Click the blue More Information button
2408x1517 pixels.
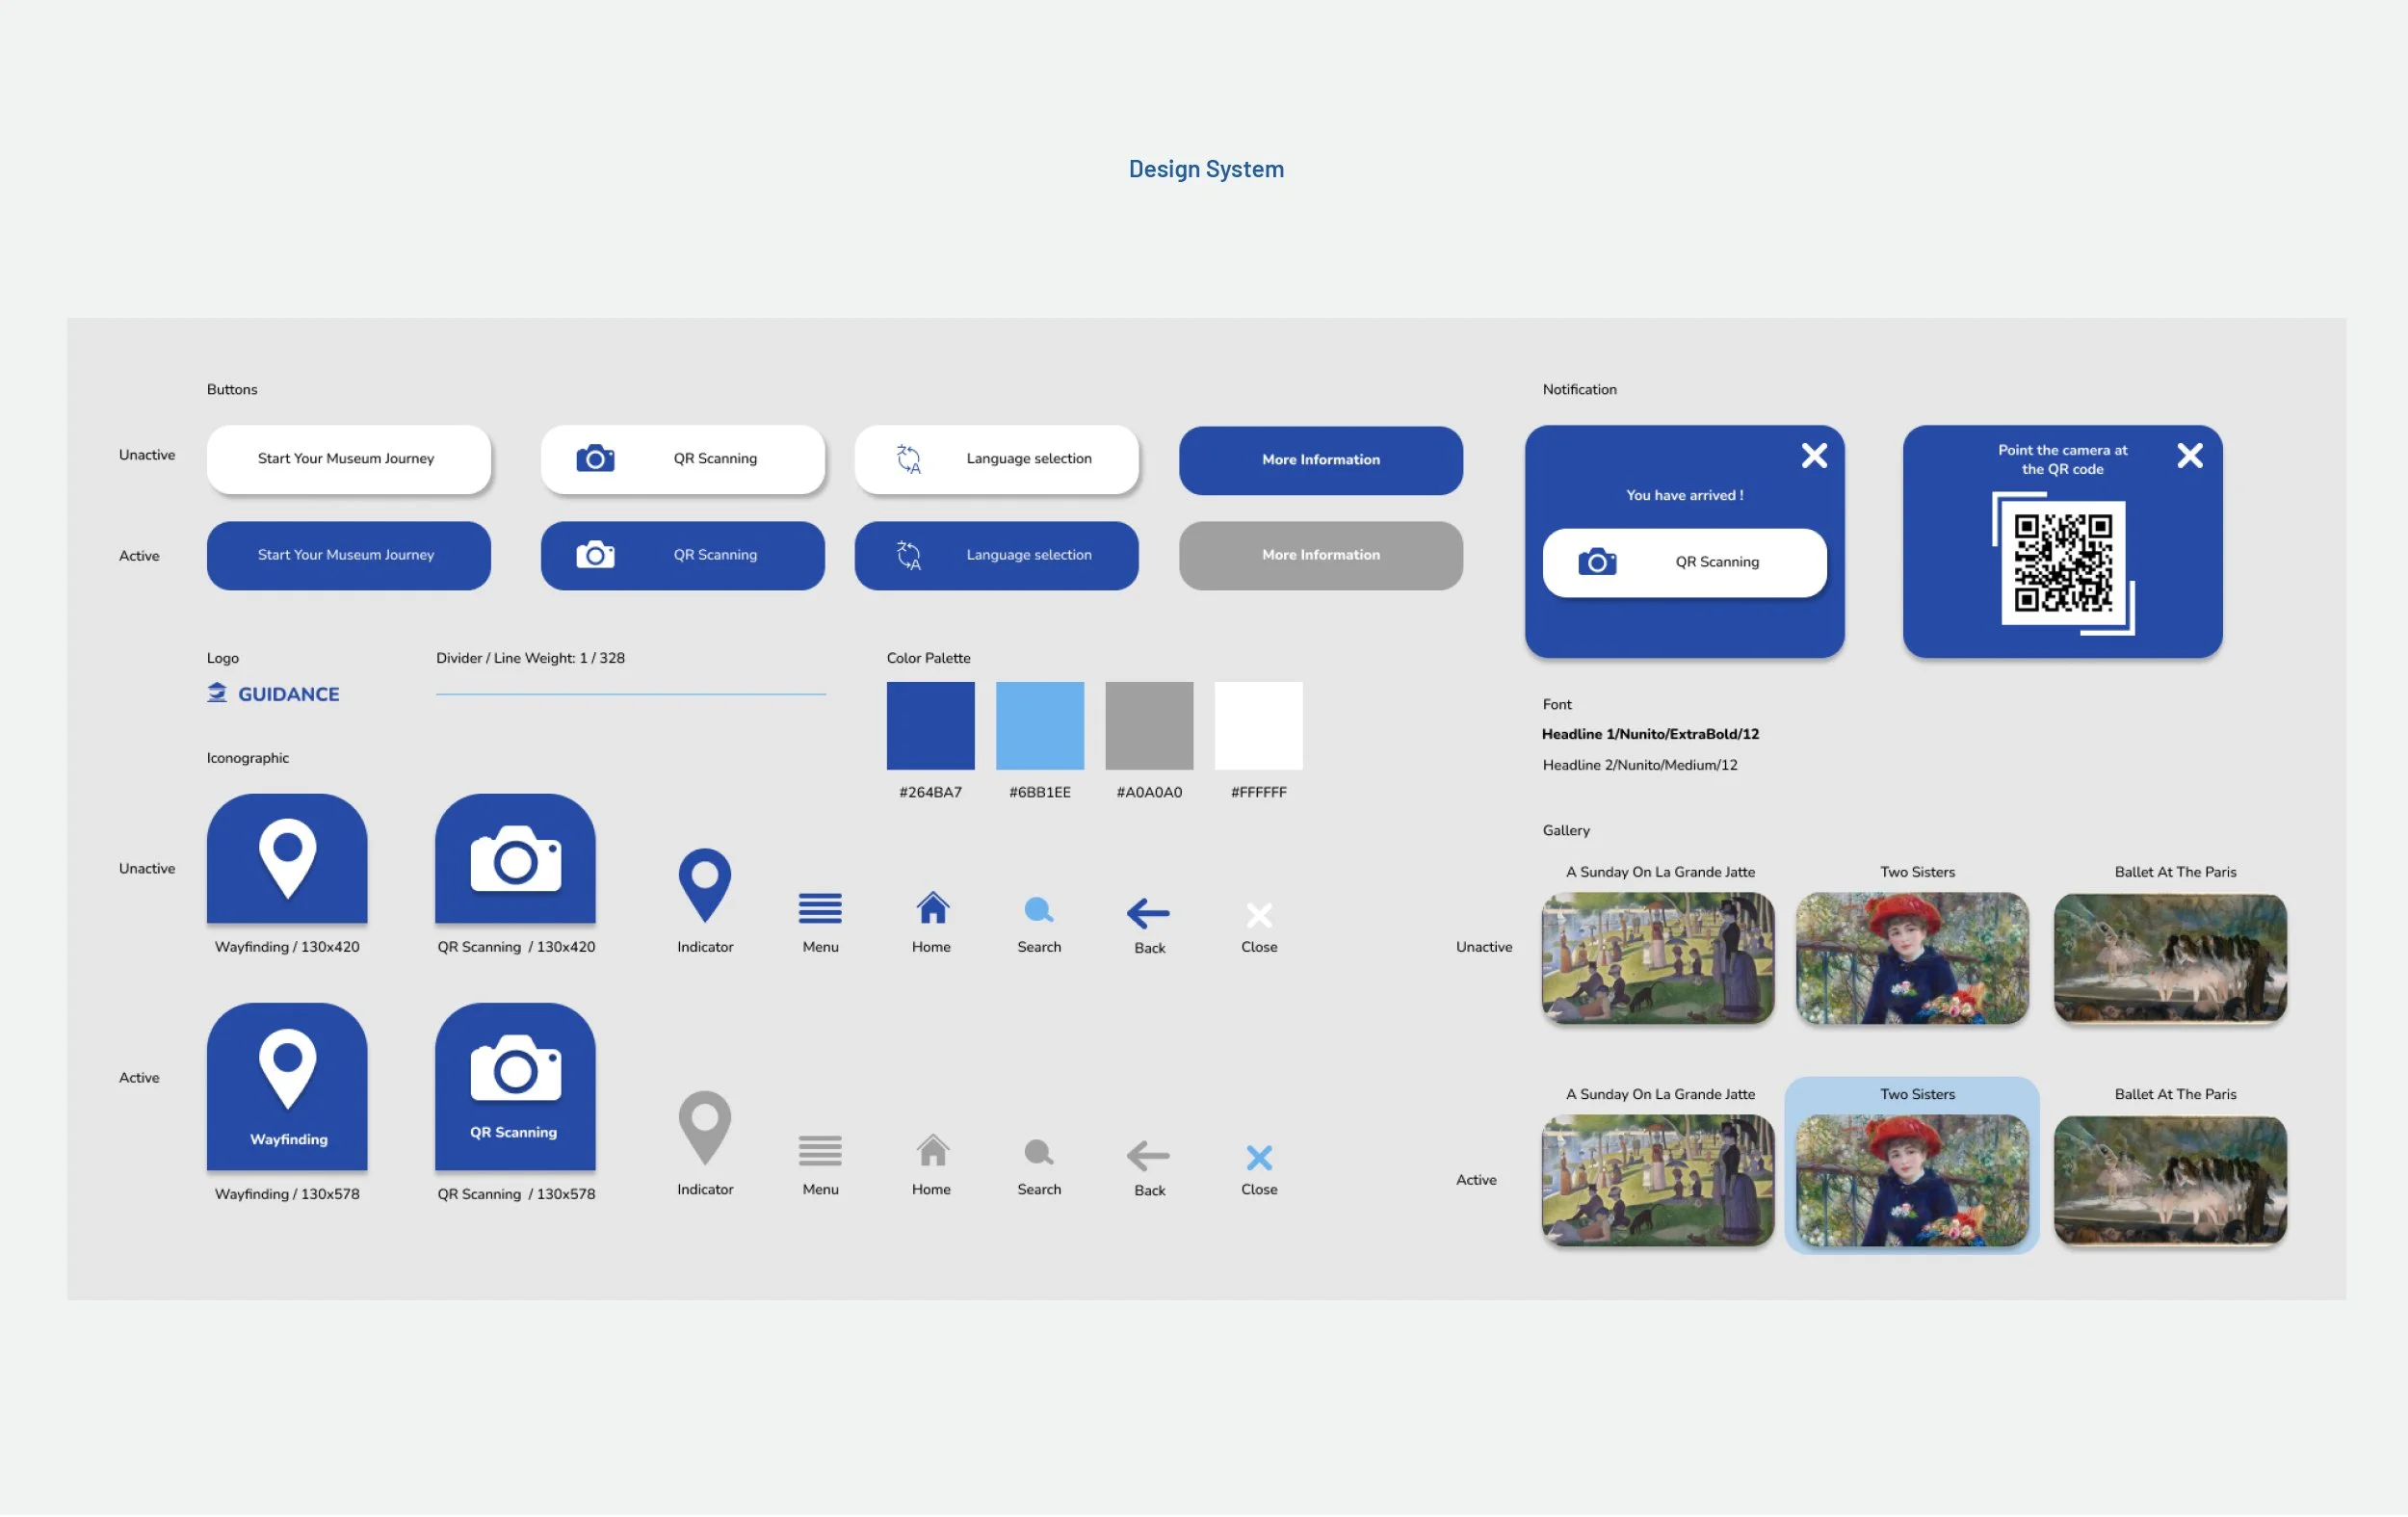tap(1320, 460)
